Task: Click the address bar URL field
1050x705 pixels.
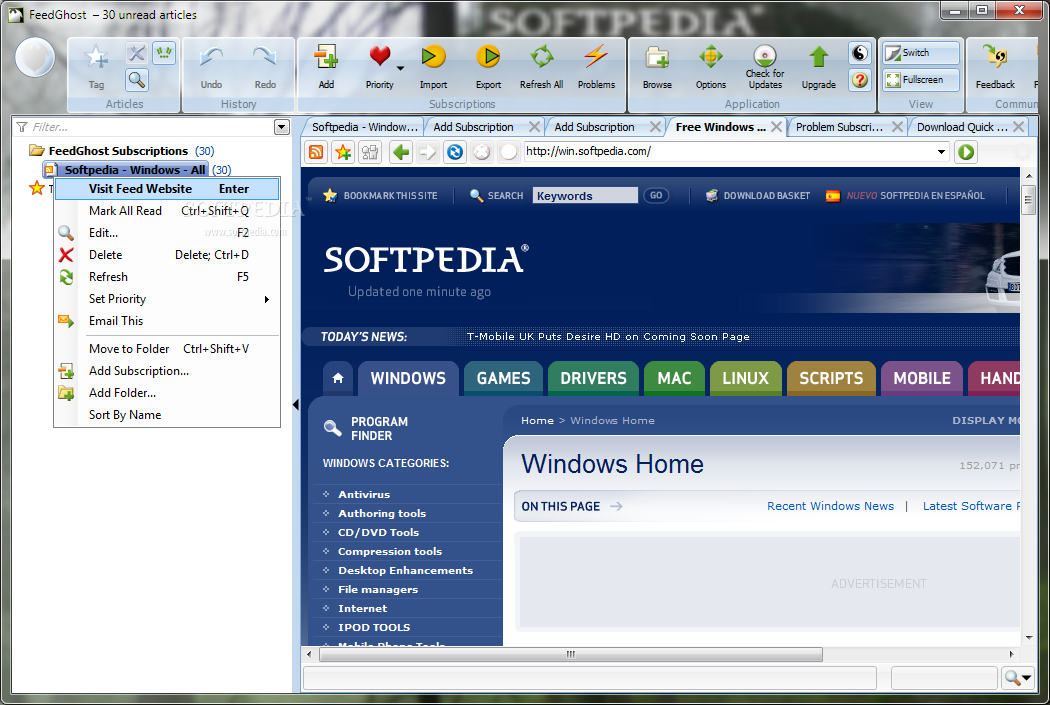Action: point(730,151)
